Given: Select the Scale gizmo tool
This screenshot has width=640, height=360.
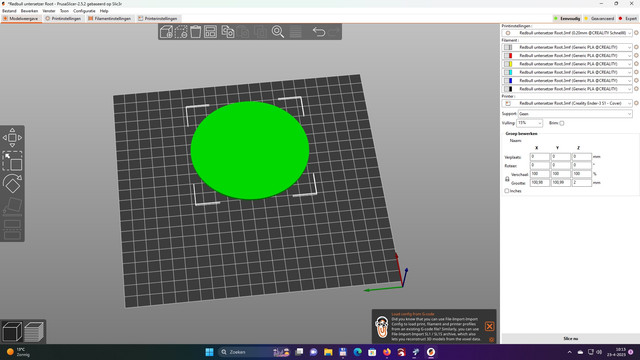Looking at the screenshot, I should click(12, 161).
